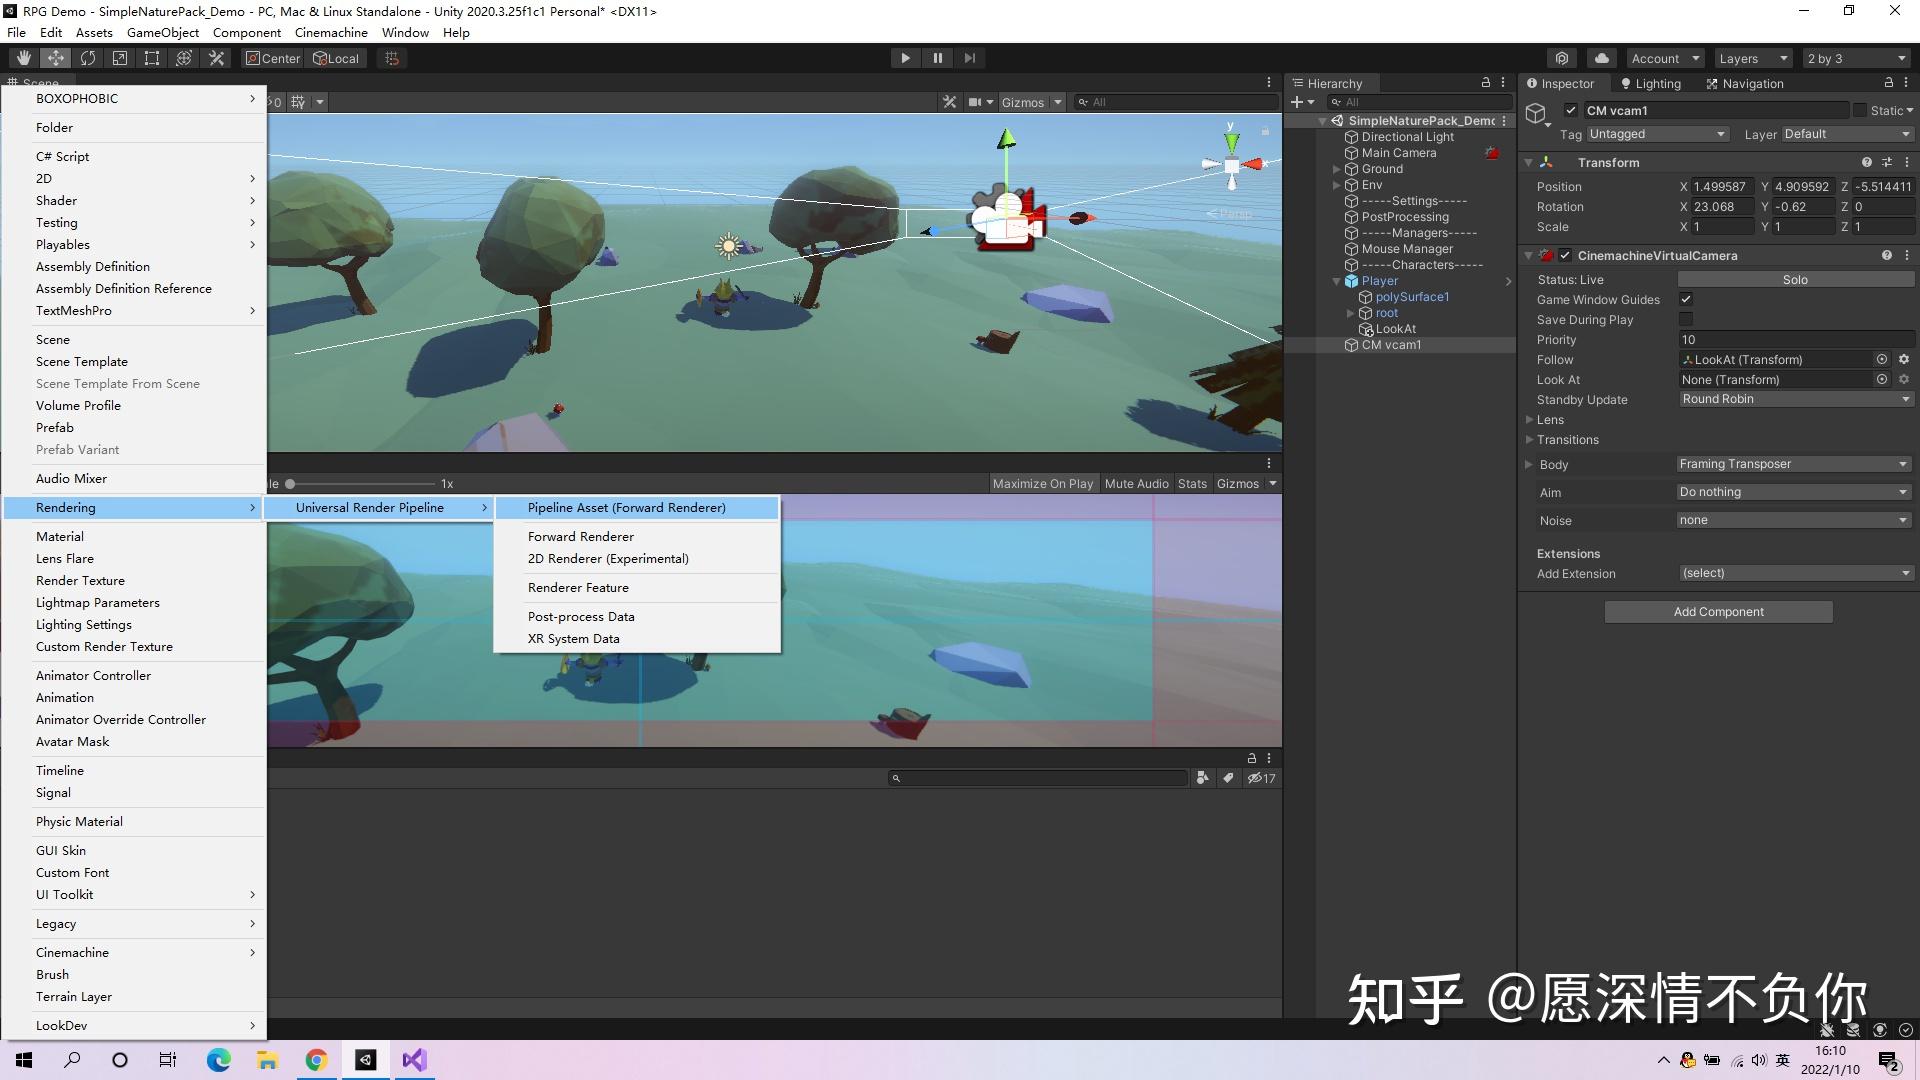Choose Renderer Feature menu entry

point(637,588)
